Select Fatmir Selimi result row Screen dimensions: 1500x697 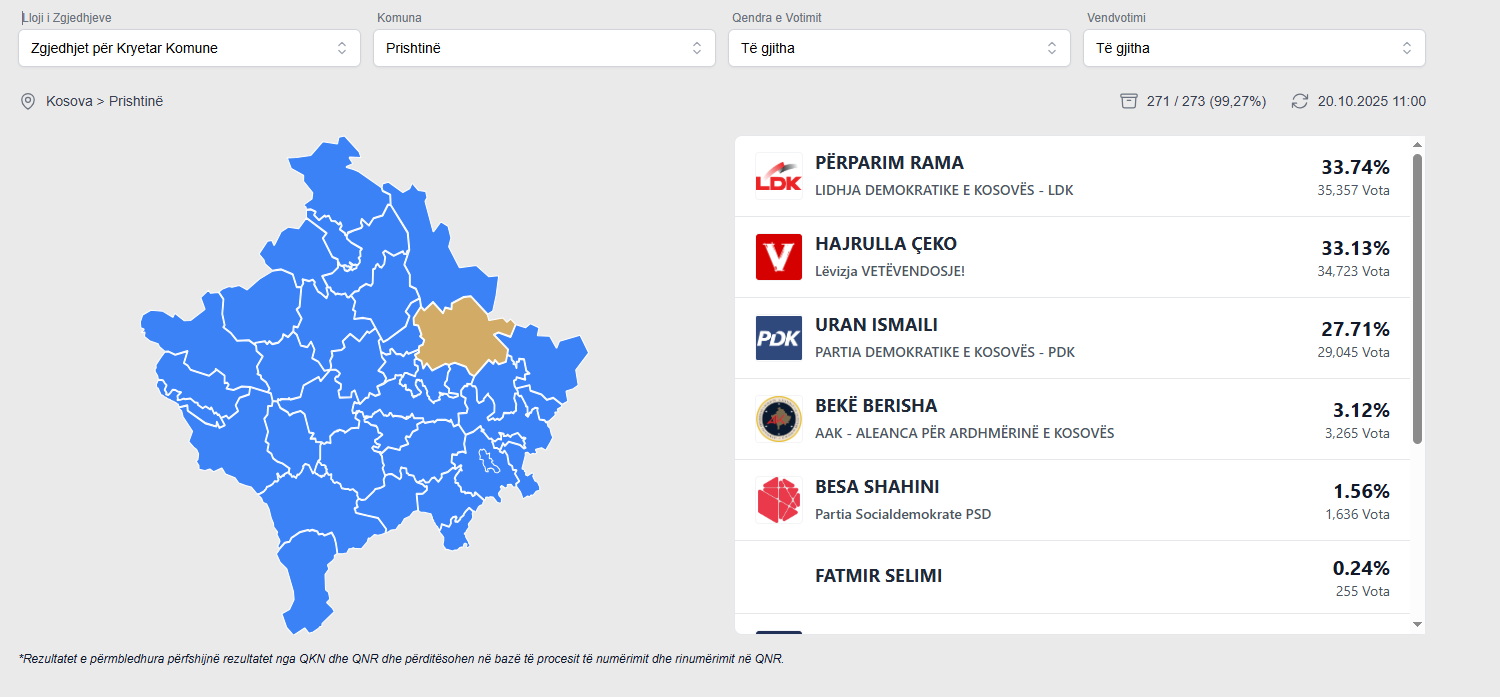point(1072,577)
